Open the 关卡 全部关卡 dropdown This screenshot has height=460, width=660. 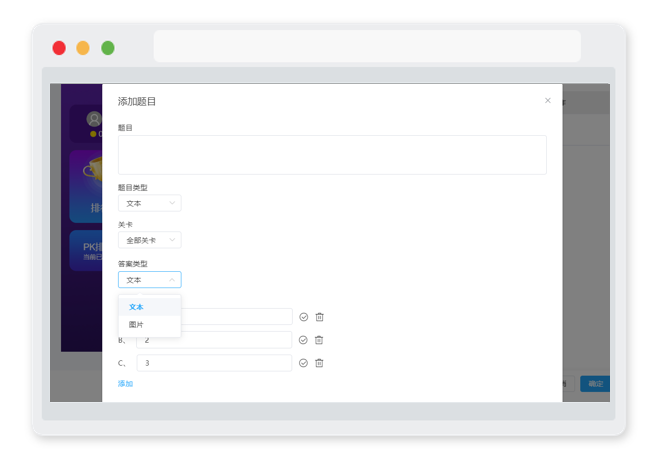tap(149, 240)
